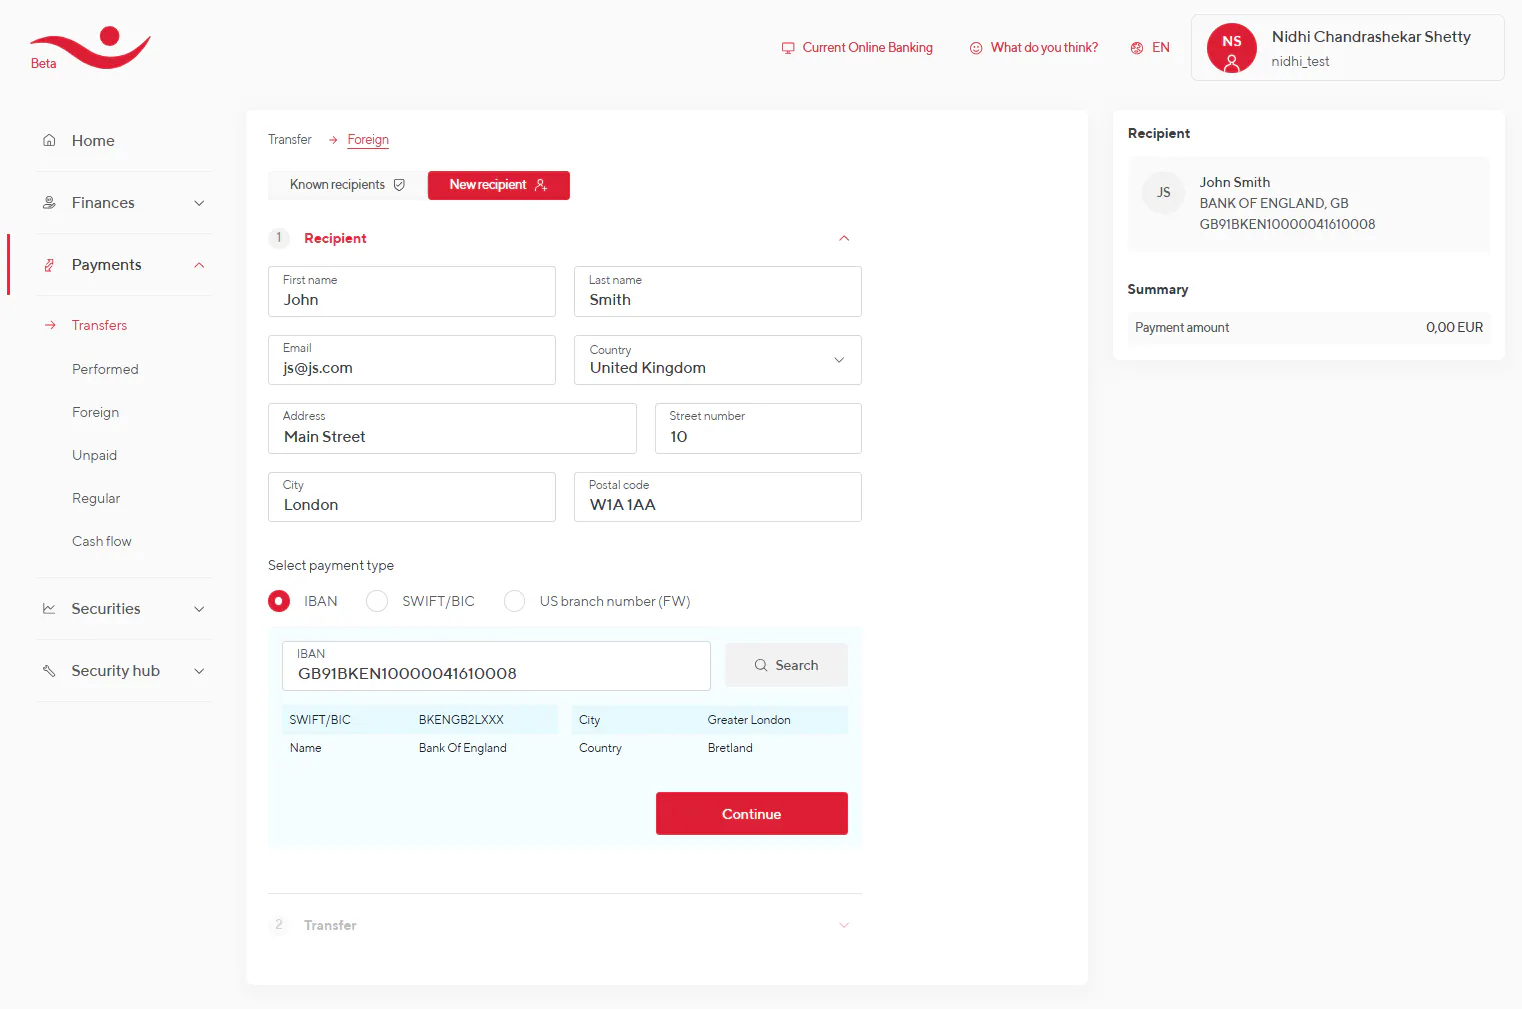Viewport: 1522px width, 1009px height.
Task: Expand the Securities menu chevron
Action: [199, 609]
